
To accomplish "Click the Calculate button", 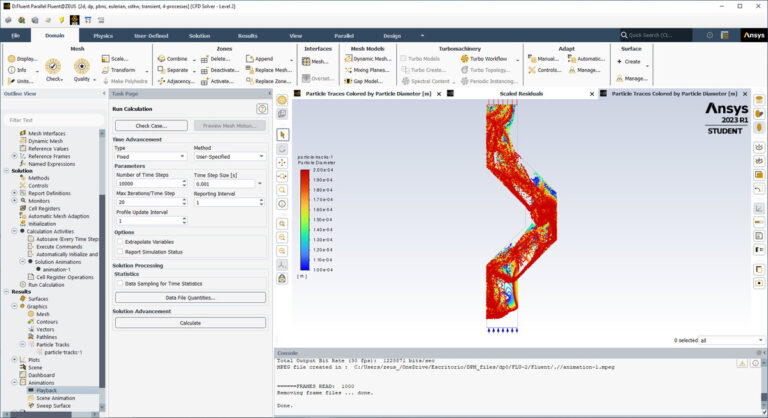I will (191, 323).
